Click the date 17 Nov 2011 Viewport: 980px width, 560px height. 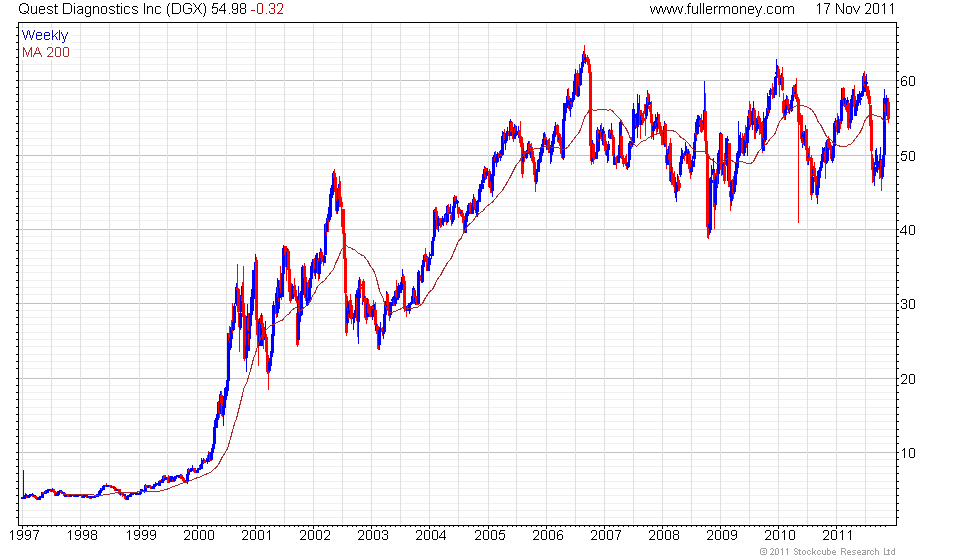point(855,9)
